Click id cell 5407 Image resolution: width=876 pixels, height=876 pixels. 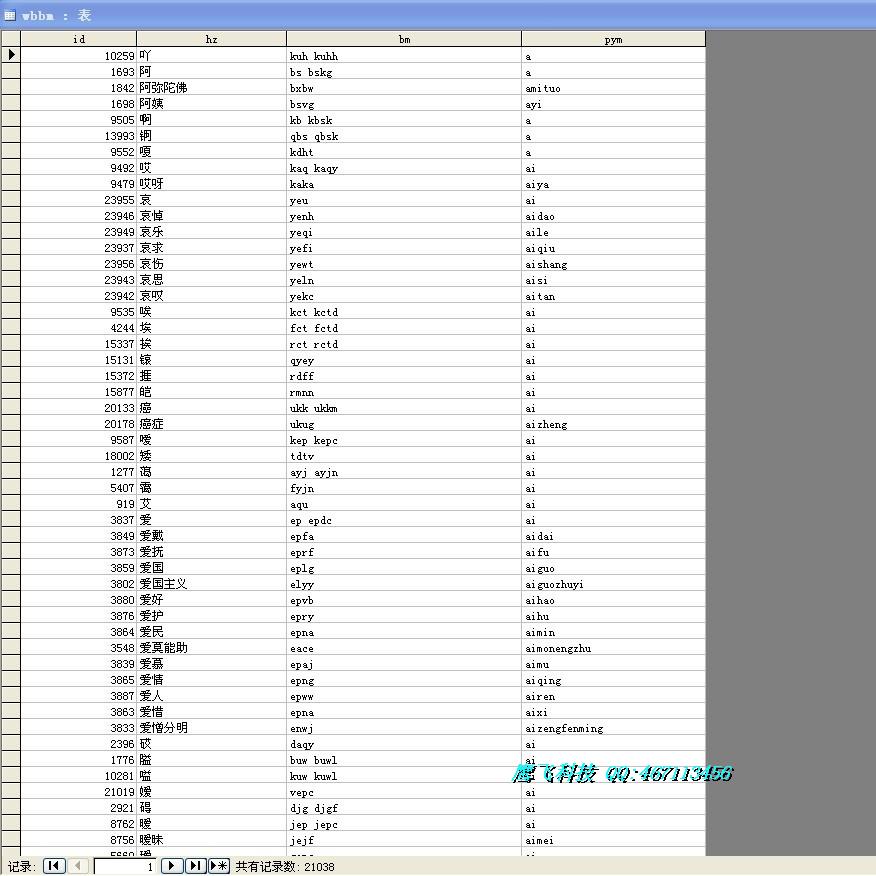pos(79,488)
